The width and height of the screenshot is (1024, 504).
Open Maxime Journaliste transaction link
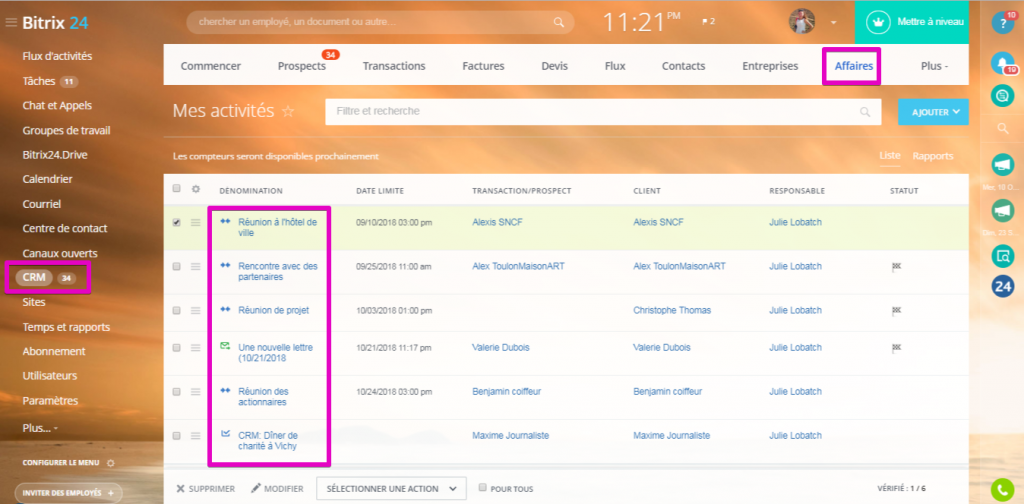pyautogui.click(x=510, y=435)
